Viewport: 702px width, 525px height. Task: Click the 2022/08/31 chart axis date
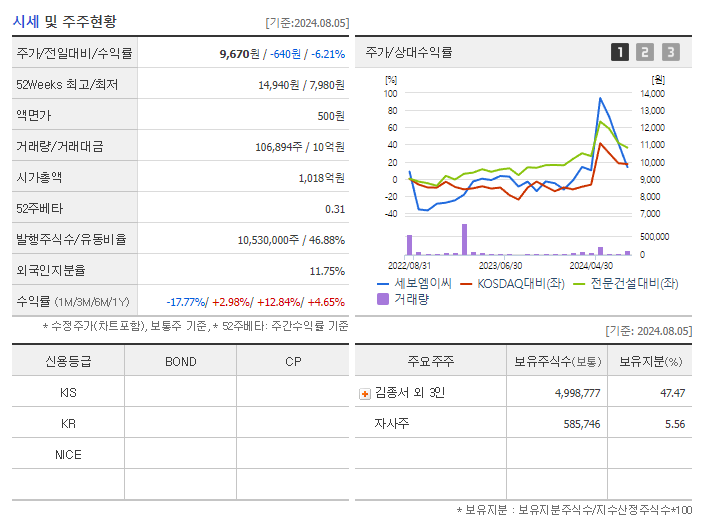pos(409,265)
